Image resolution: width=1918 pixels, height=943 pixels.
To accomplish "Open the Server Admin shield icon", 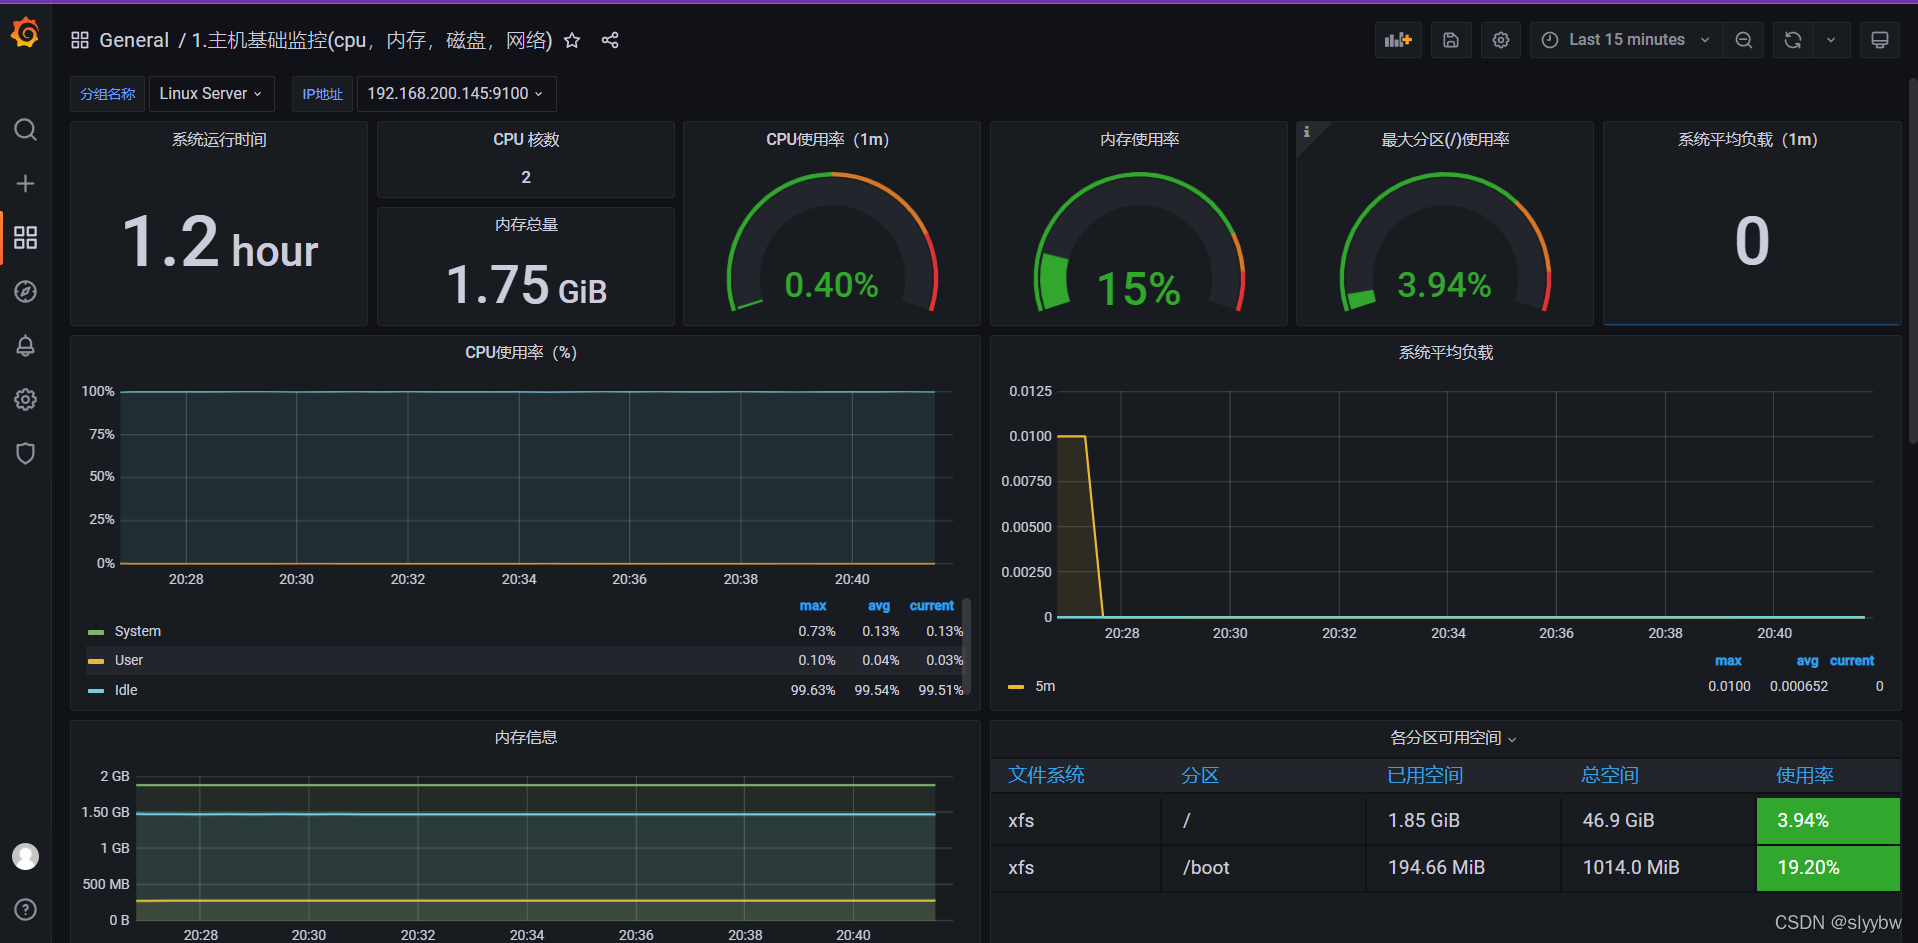I will (x=25, y=454).
